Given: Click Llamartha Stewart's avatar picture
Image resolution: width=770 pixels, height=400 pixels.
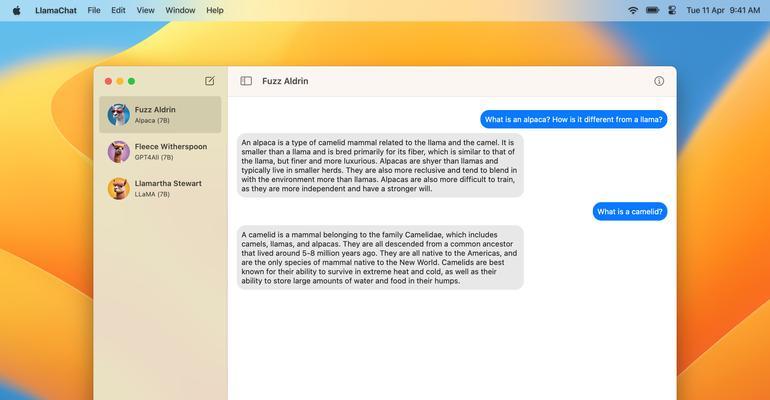Looking at the screenshot, I should 118,188.
